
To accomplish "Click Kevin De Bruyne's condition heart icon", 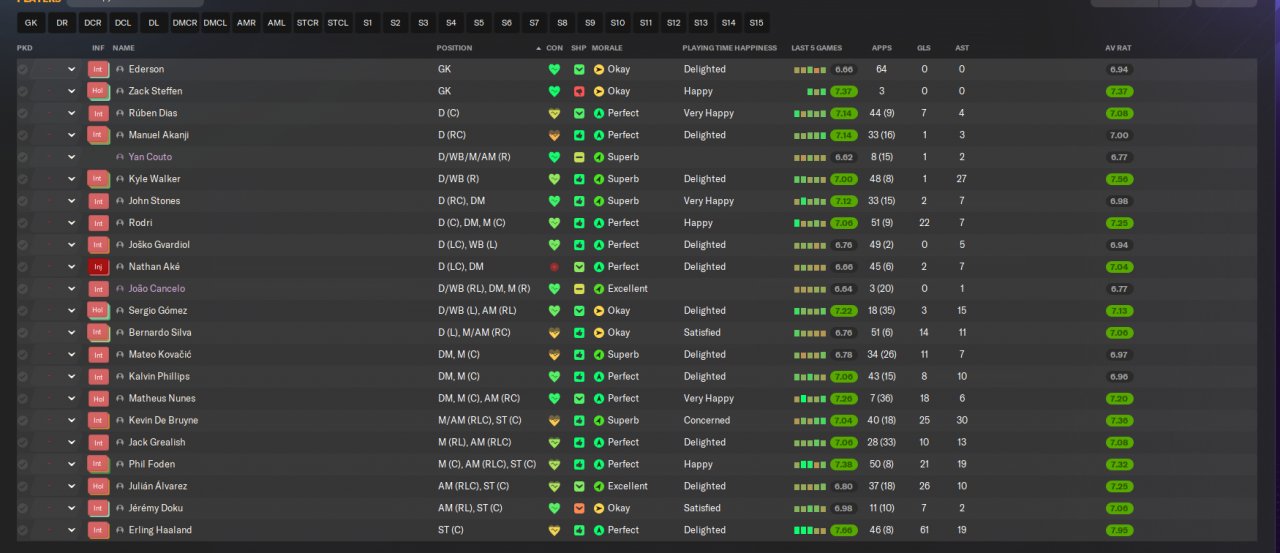I will [554, 420].
